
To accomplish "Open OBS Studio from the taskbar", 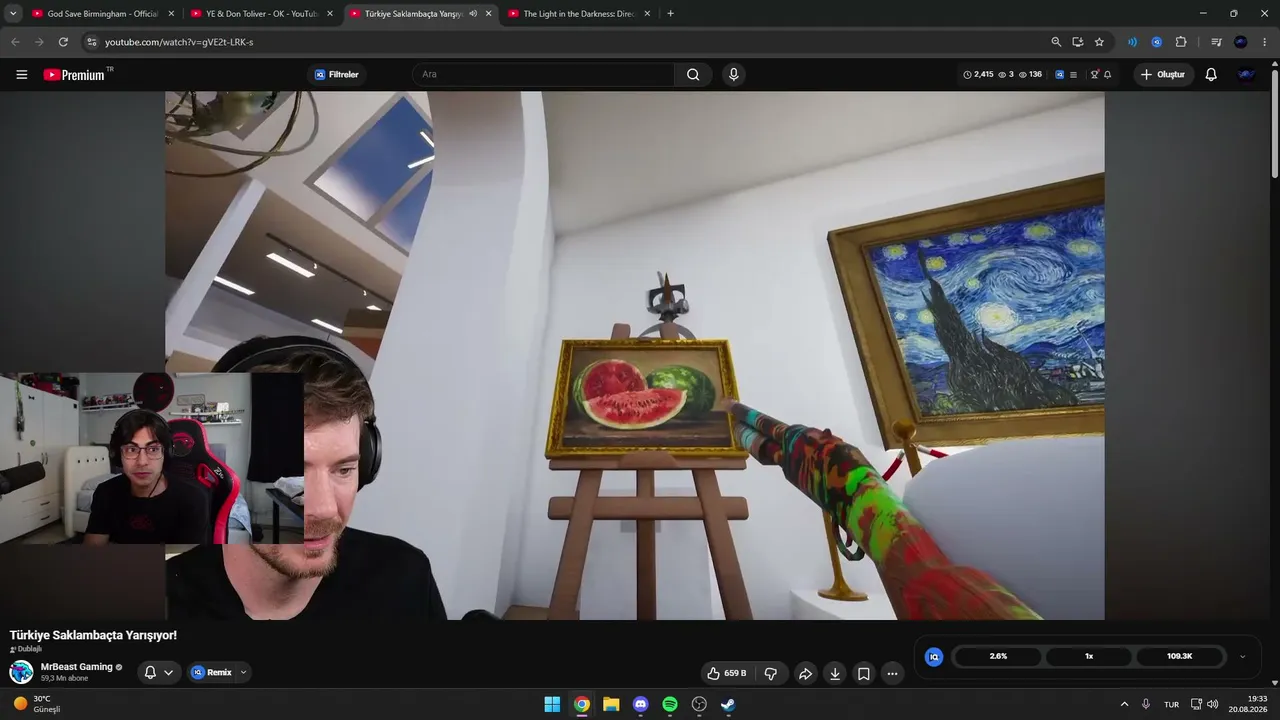I will click(x=699, y=704).
